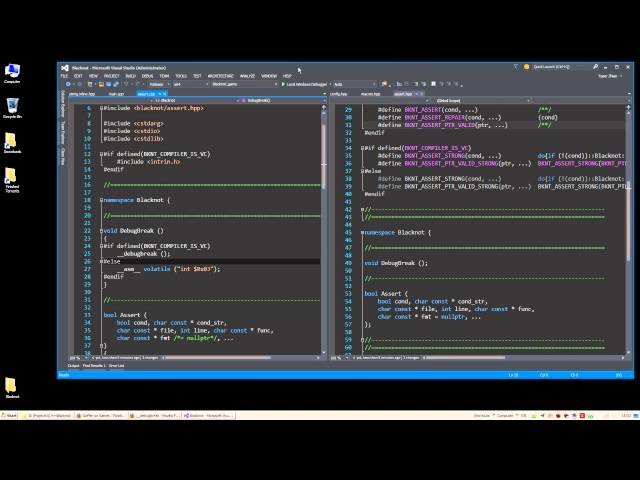Click the notifications flag icon in title bar
The height and width of the screenshot is (480, 640).
[518, 66]
